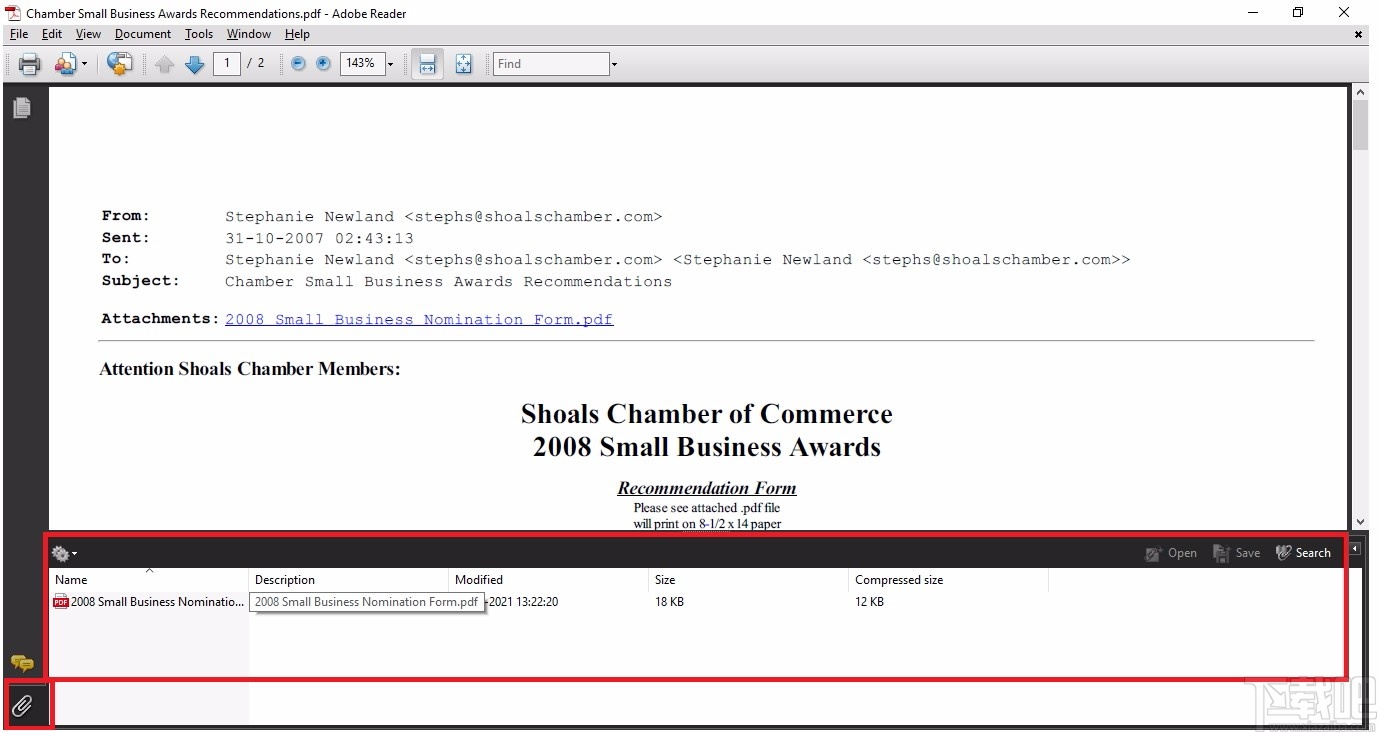Click the Attention Shoals Chamber Members text

tap(250, 369)
